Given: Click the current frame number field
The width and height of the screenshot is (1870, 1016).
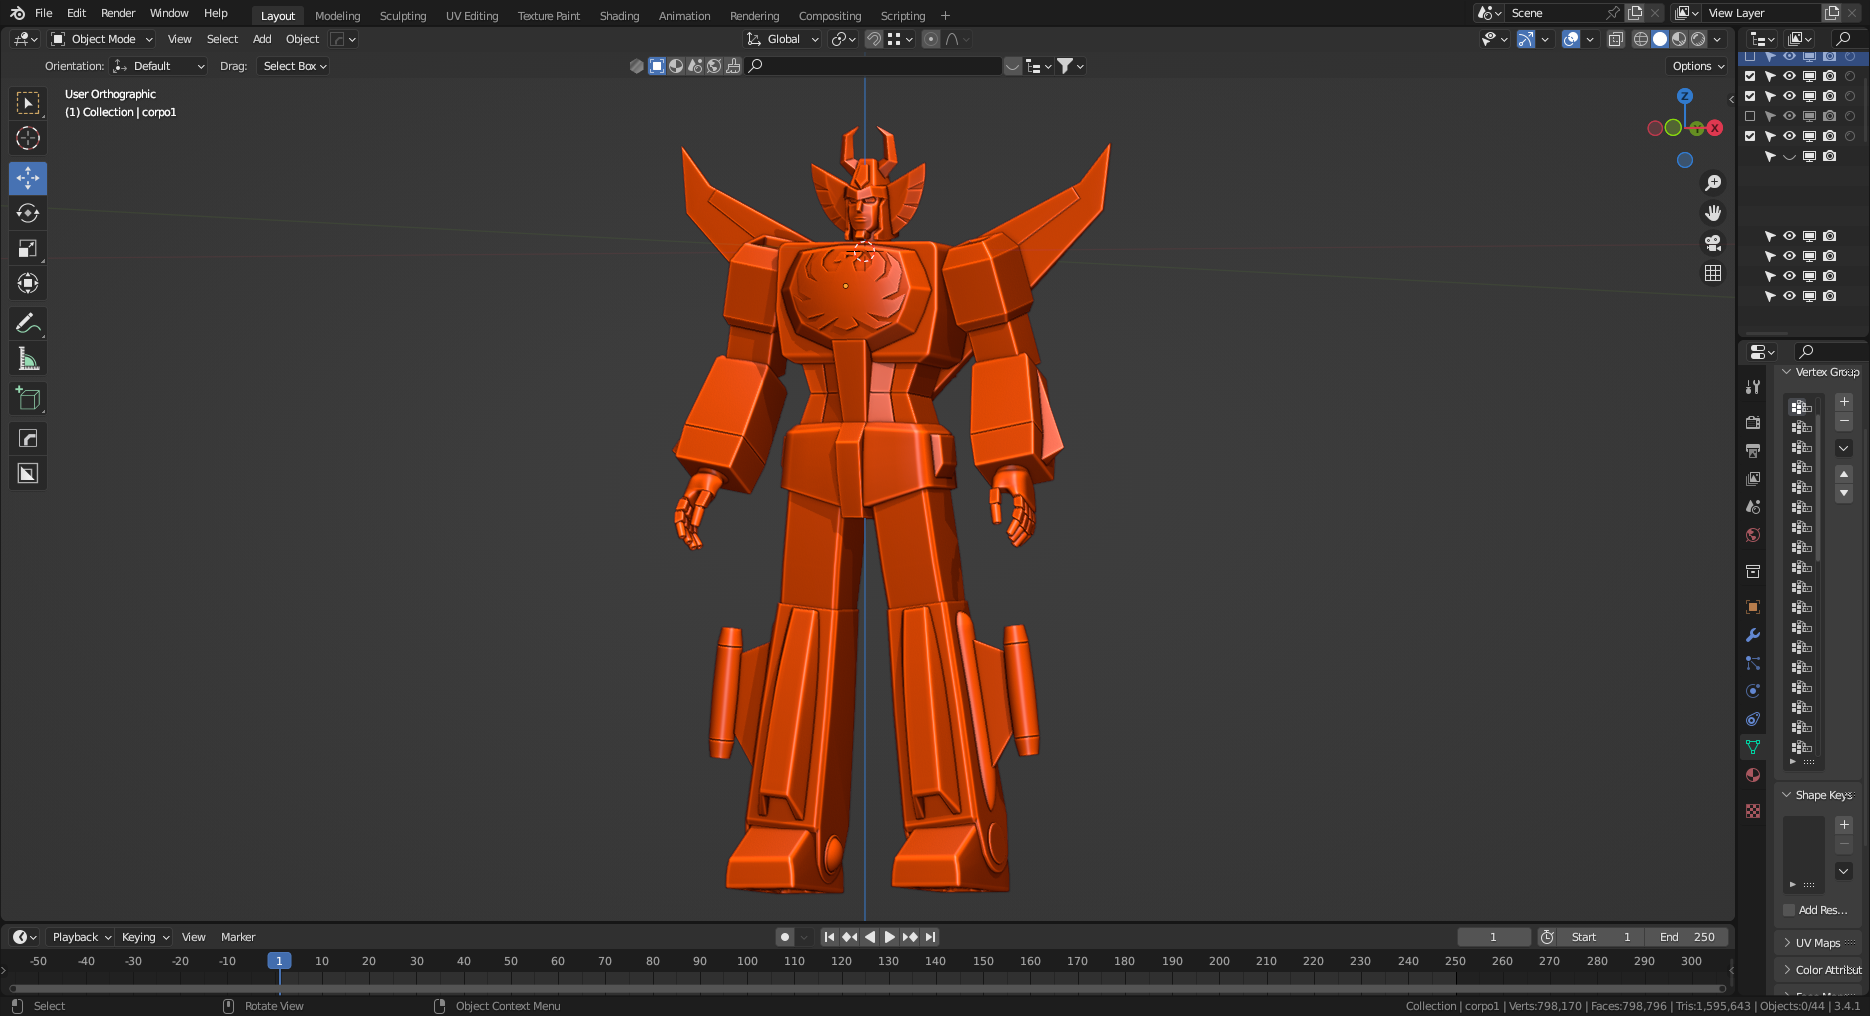Looking at the screenshot, I should coord(1494,937).
